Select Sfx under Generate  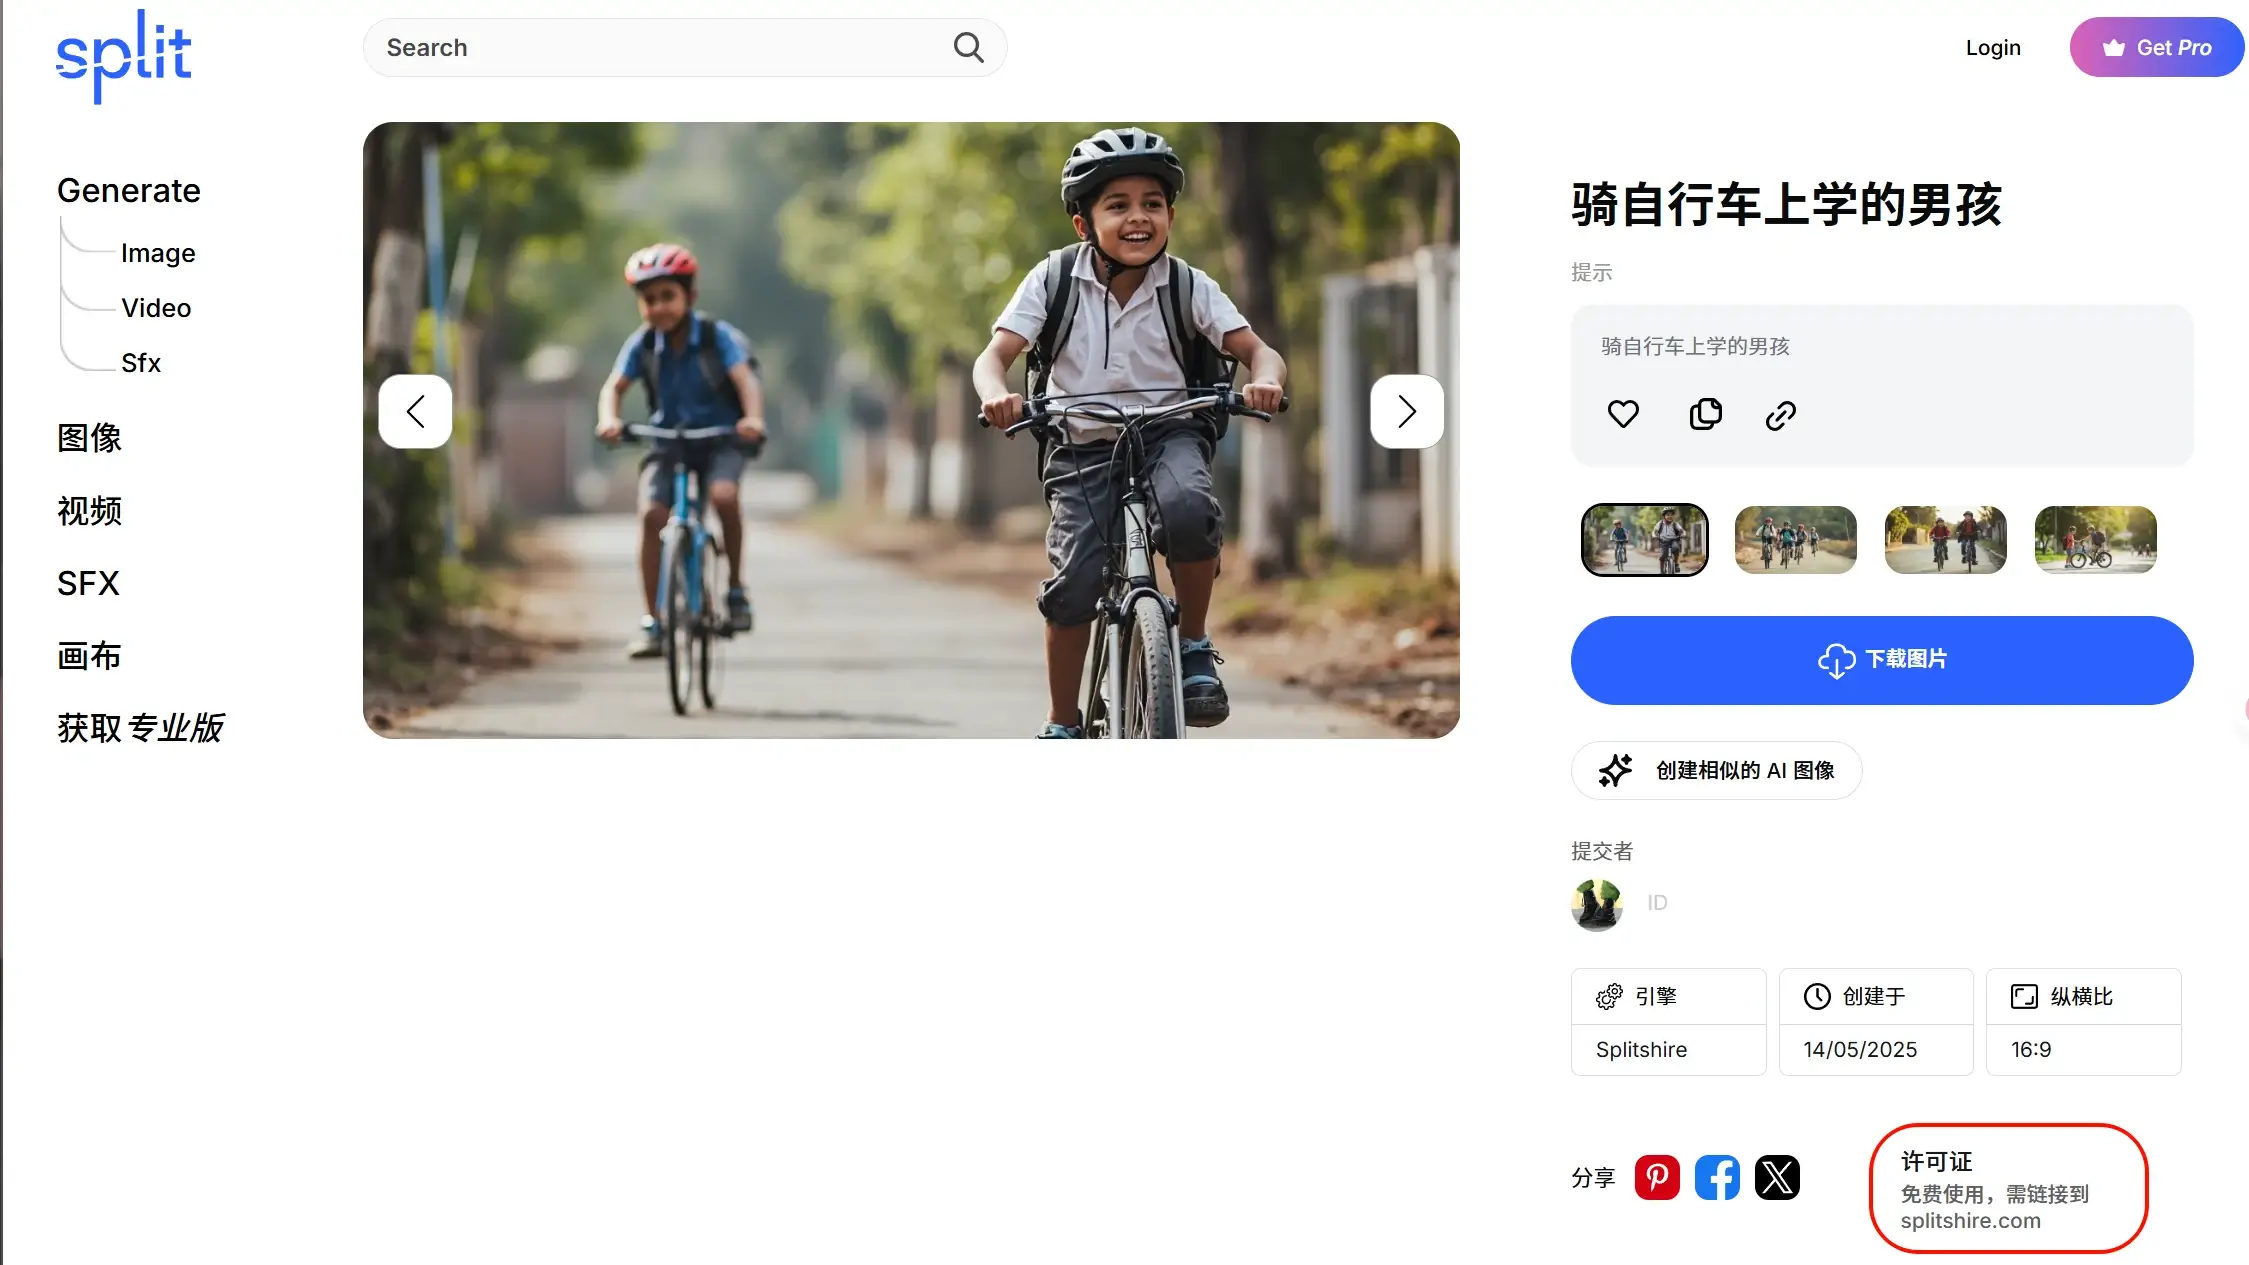tap(141, 363)
